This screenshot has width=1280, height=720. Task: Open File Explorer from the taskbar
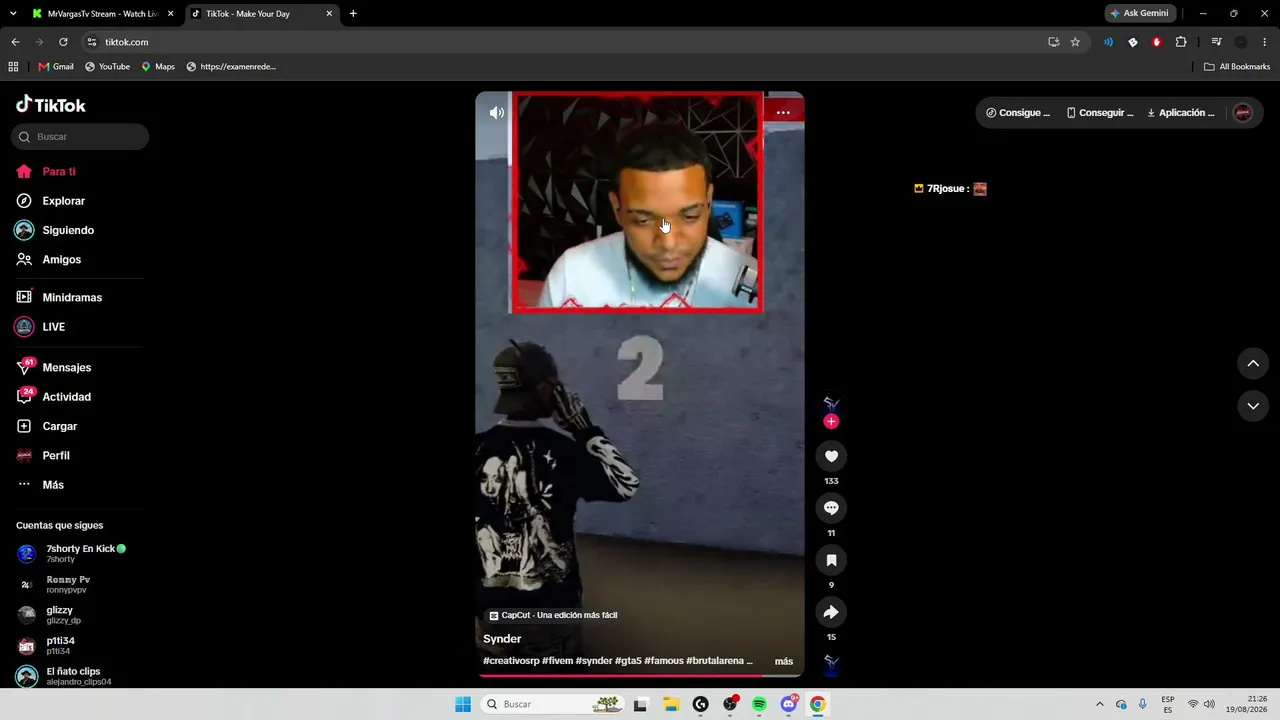point(671,704)
